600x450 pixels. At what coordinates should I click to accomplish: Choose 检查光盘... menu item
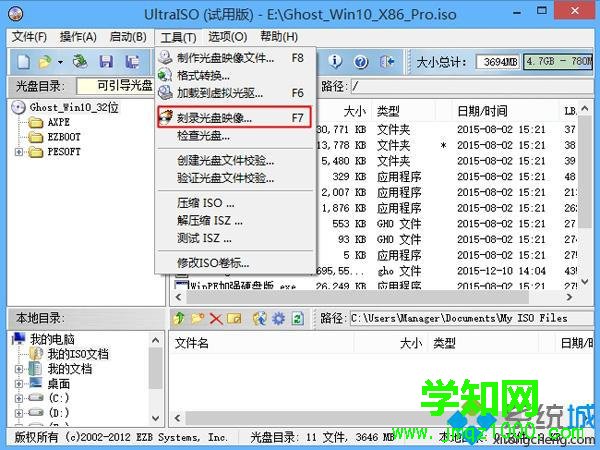235,135
